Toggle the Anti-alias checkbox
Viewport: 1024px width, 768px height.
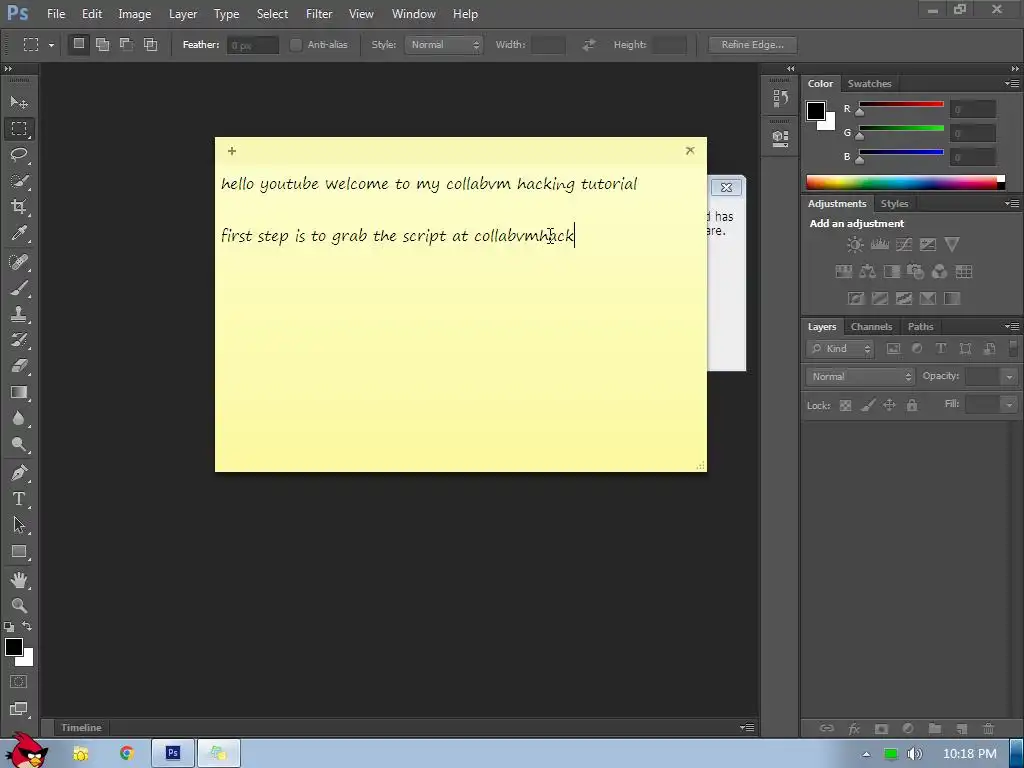click(296, 44)
